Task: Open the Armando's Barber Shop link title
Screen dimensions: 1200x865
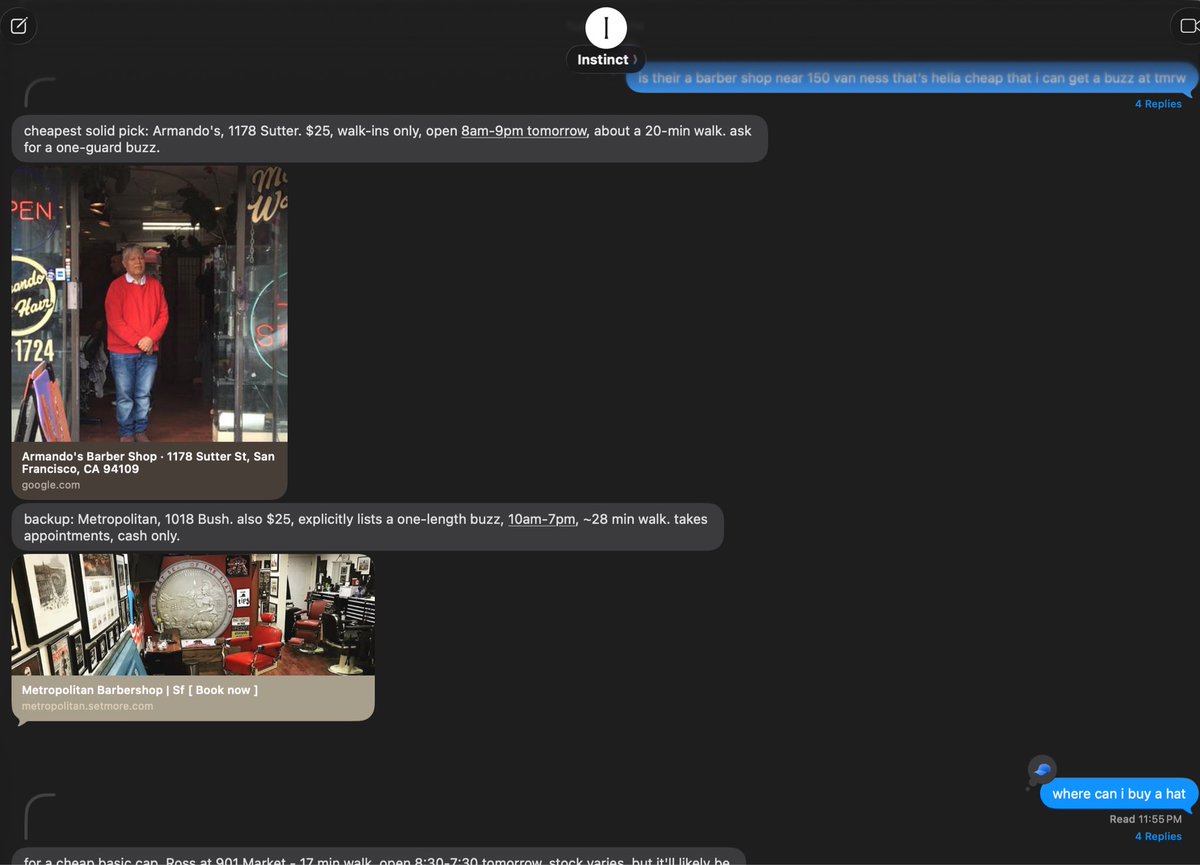Action: [148, 462]
